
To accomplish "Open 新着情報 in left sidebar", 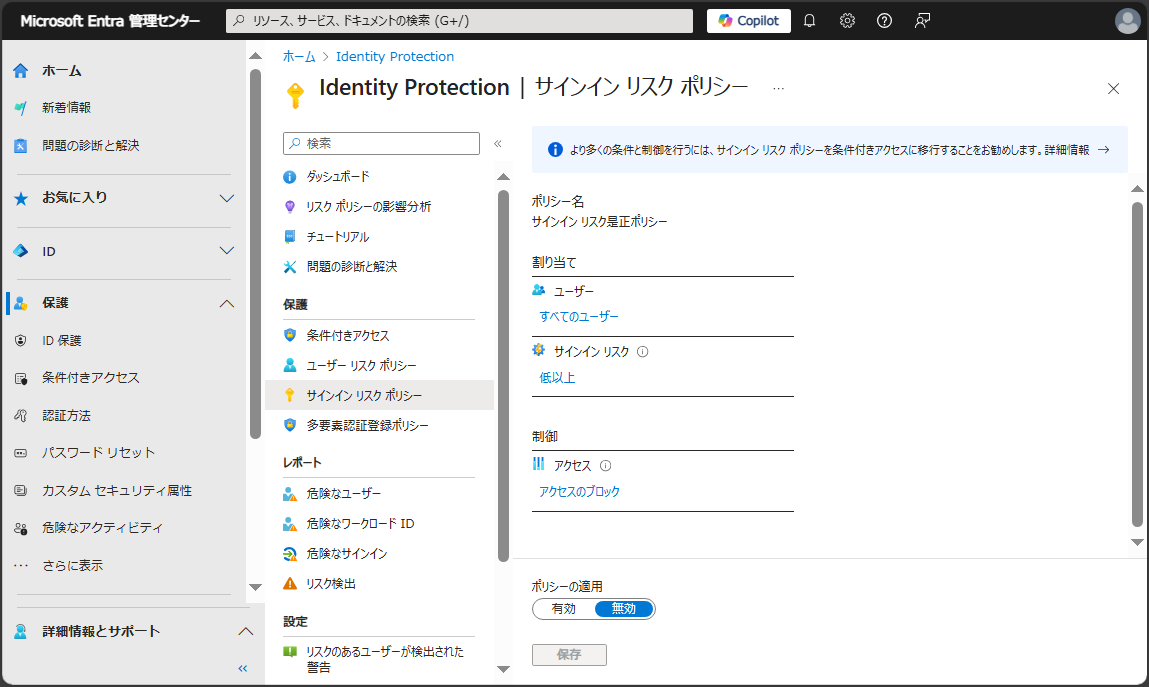I will tap(66, 108).
